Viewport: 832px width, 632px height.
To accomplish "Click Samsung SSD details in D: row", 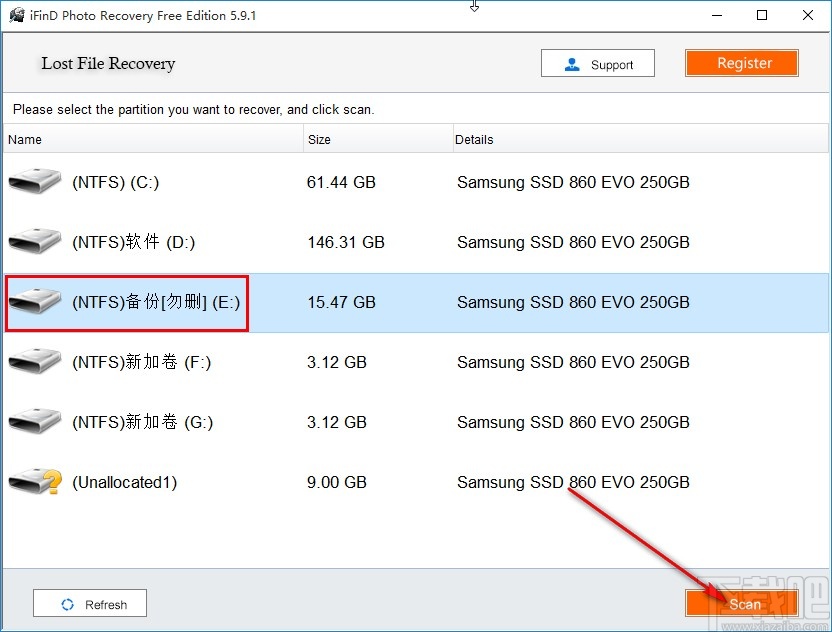I will pos(573,242).
